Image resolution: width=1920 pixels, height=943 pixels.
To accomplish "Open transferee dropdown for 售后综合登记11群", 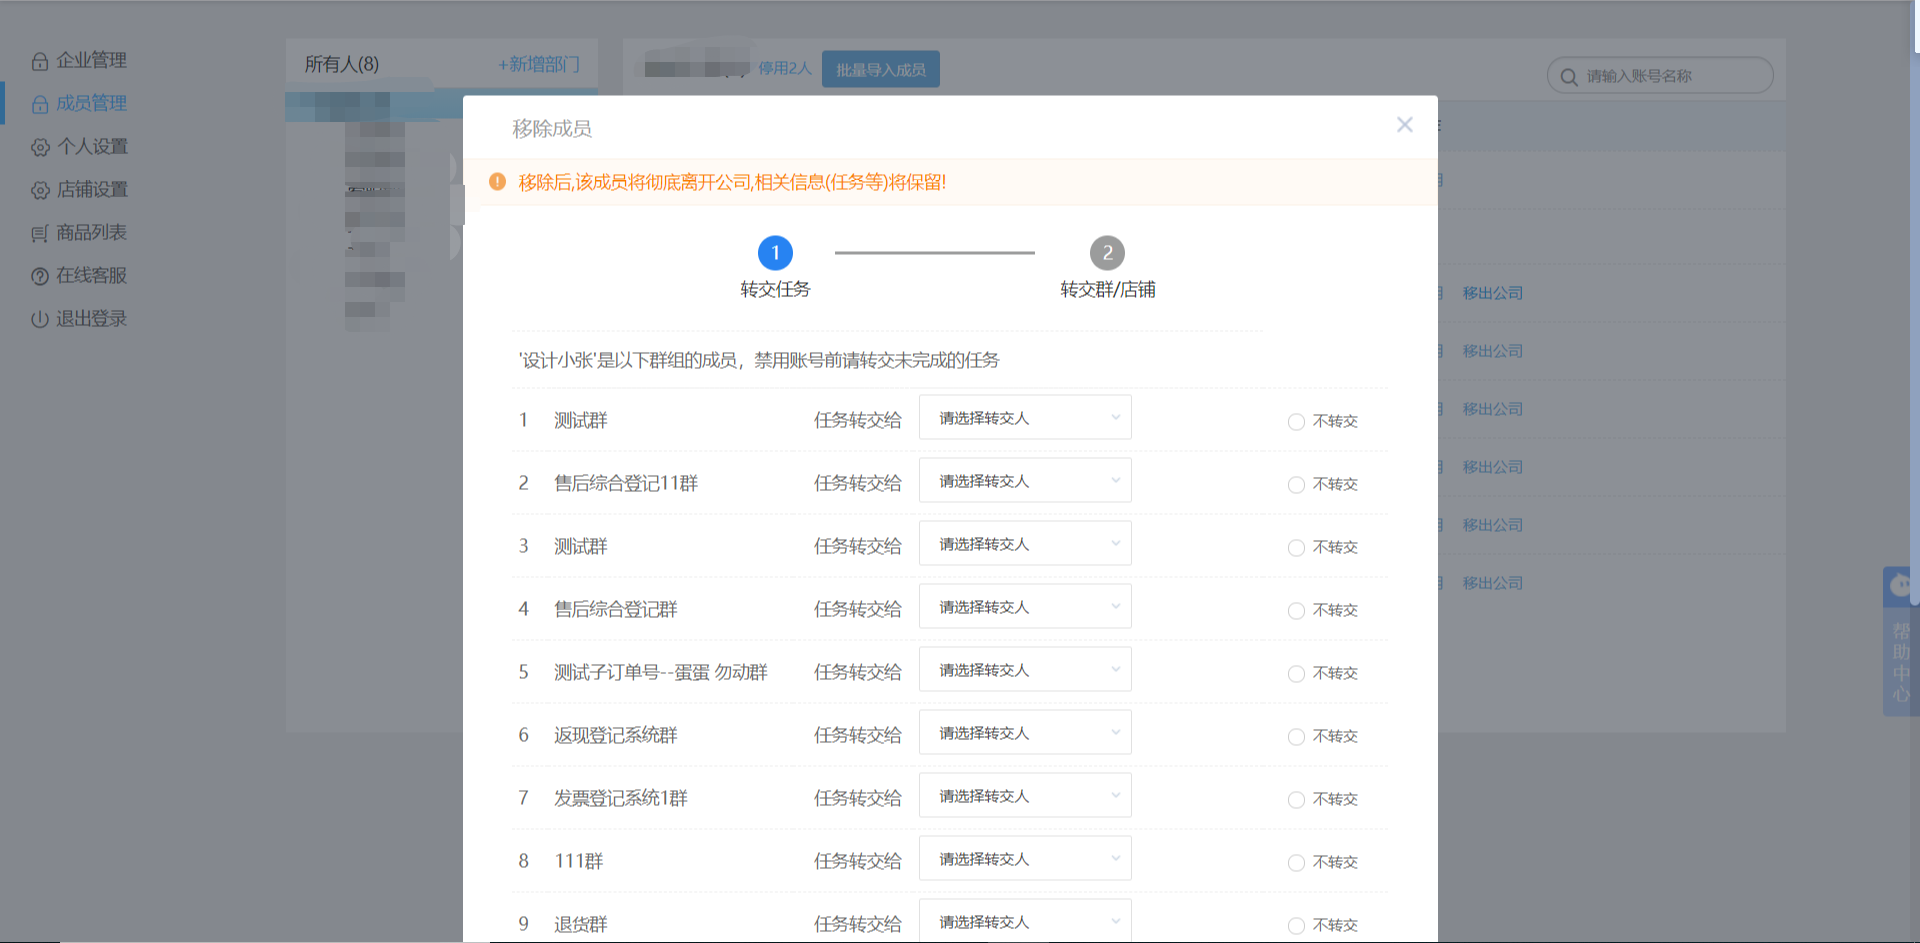I will 1024,481.
